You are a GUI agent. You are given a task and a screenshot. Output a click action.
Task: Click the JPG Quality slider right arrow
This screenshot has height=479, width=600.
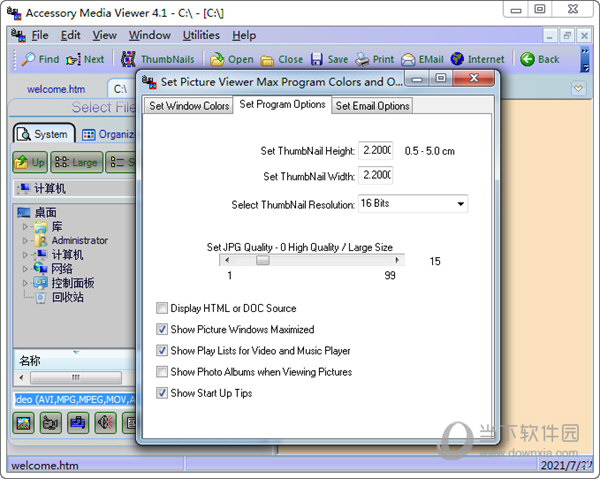click(397, 261)
